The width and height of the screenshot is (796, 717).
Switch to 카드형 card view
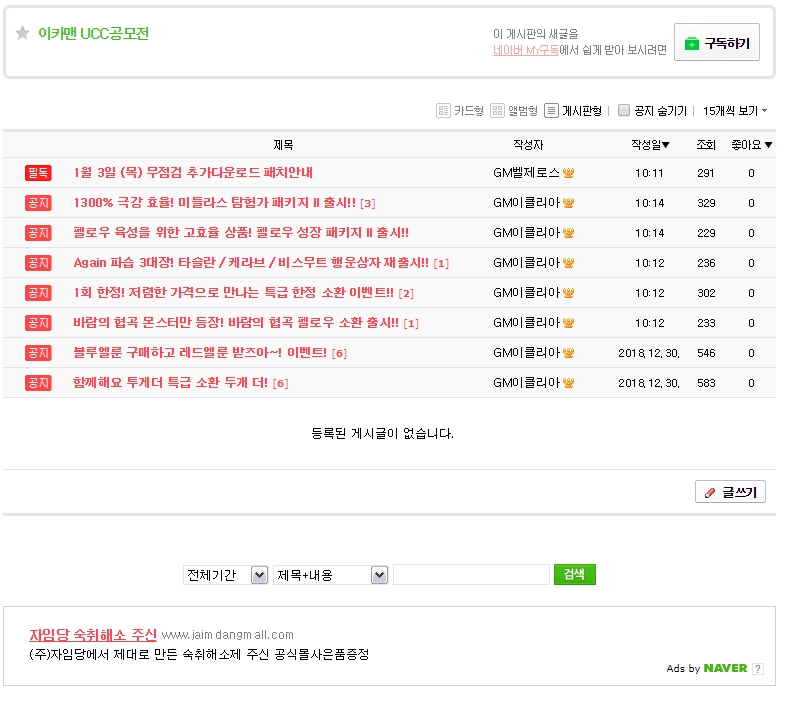459,111
